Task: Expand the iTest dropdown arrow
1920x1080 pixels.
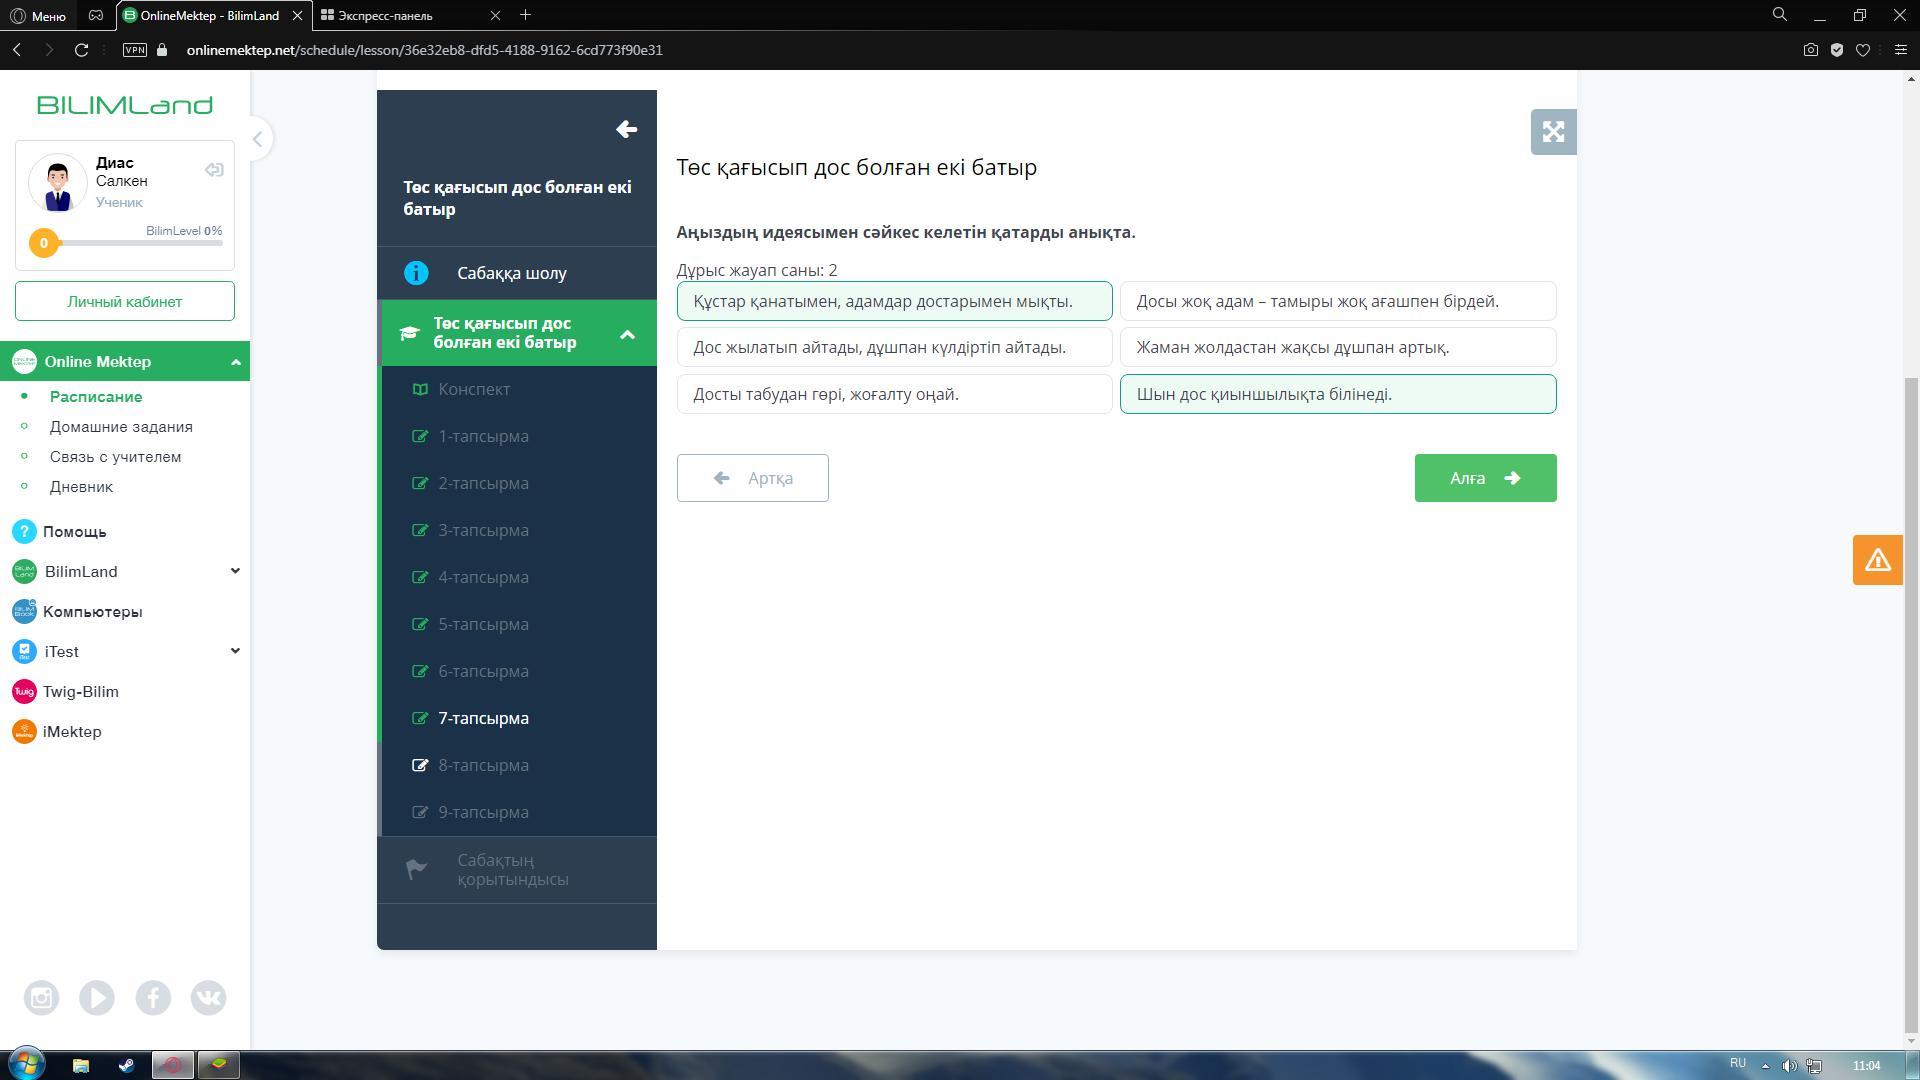Action: [235, 651]
